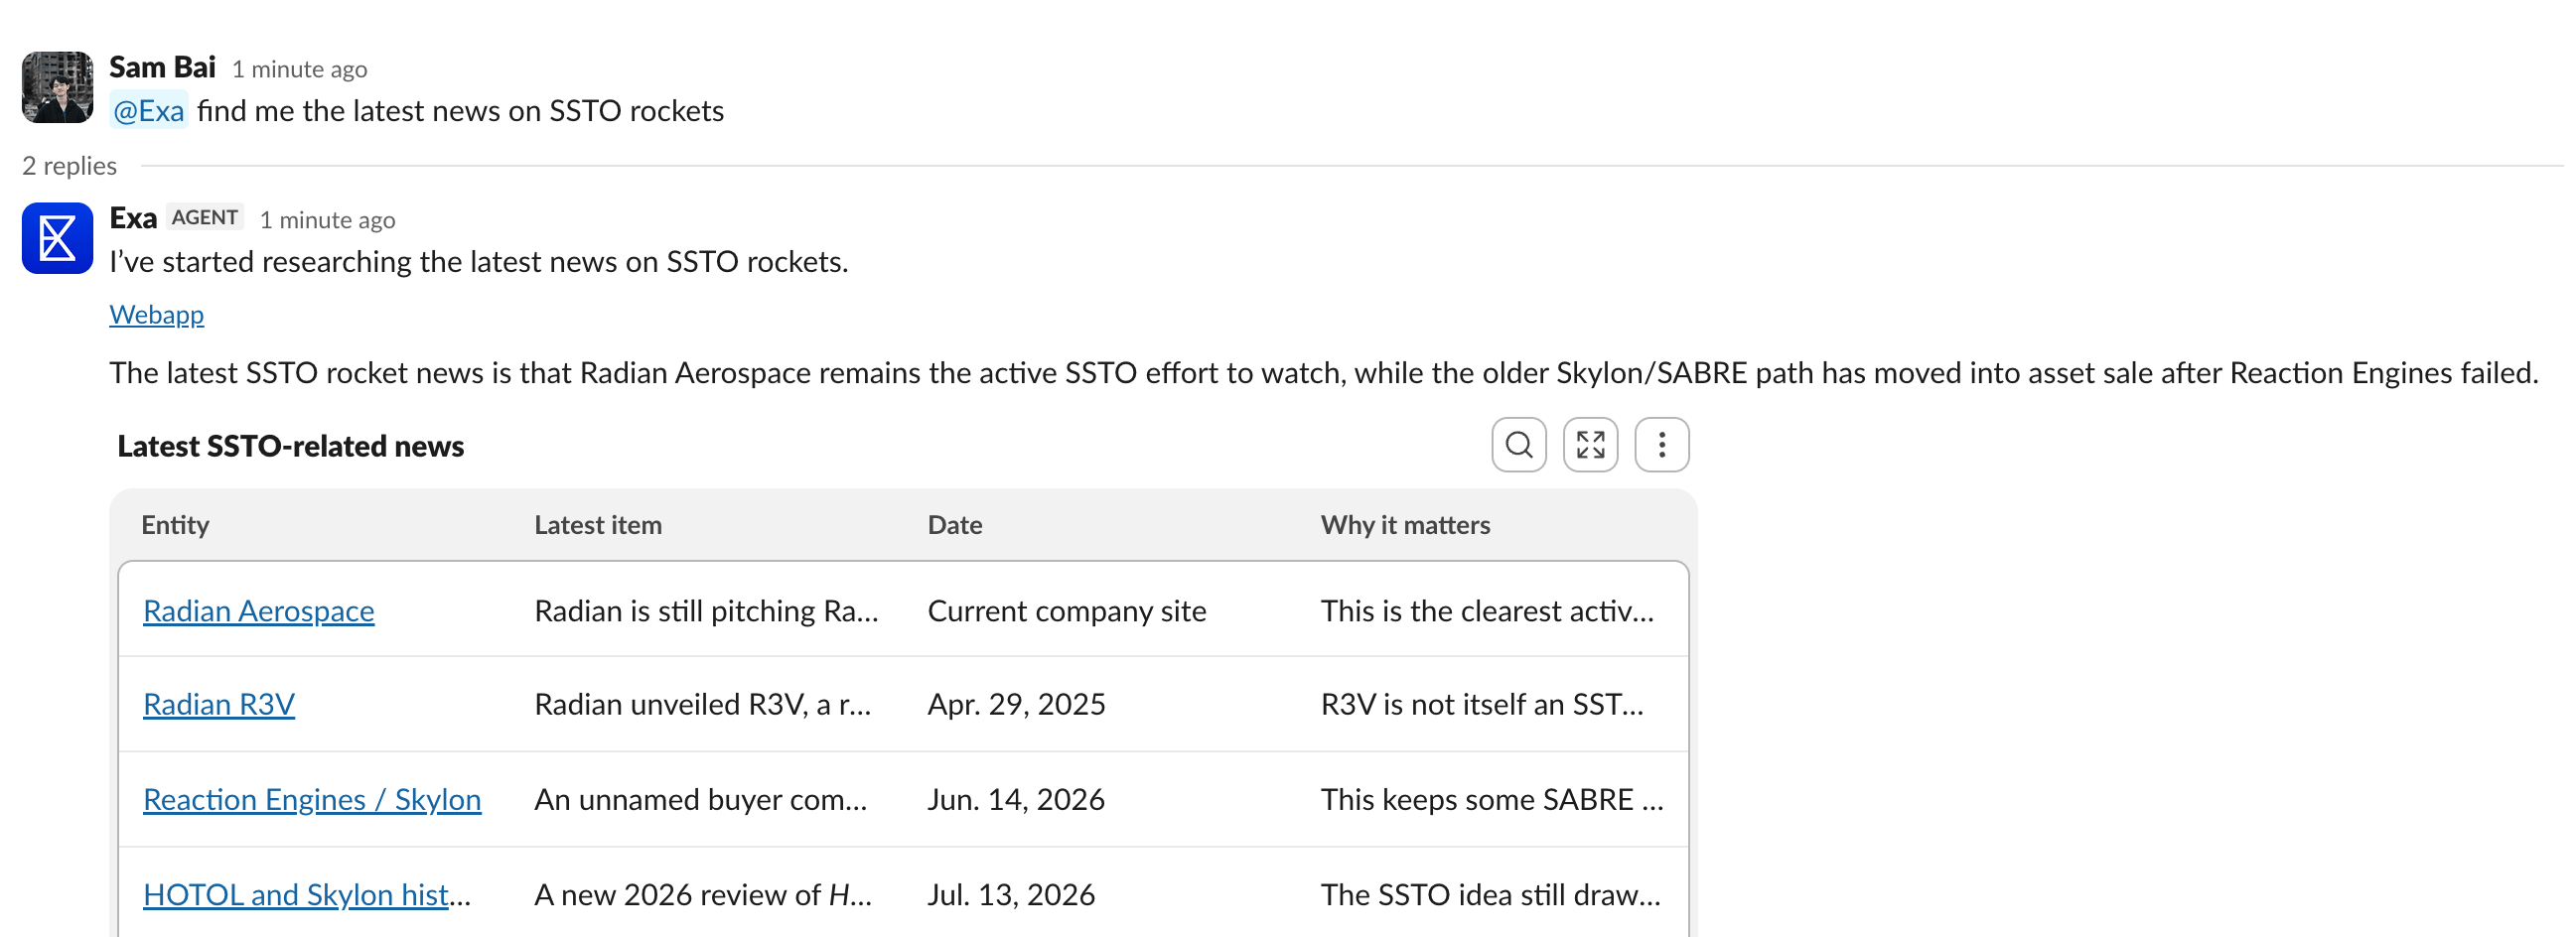Click the Exa agent logo avatar
The image size is (2576, 937).
(57, 238)
